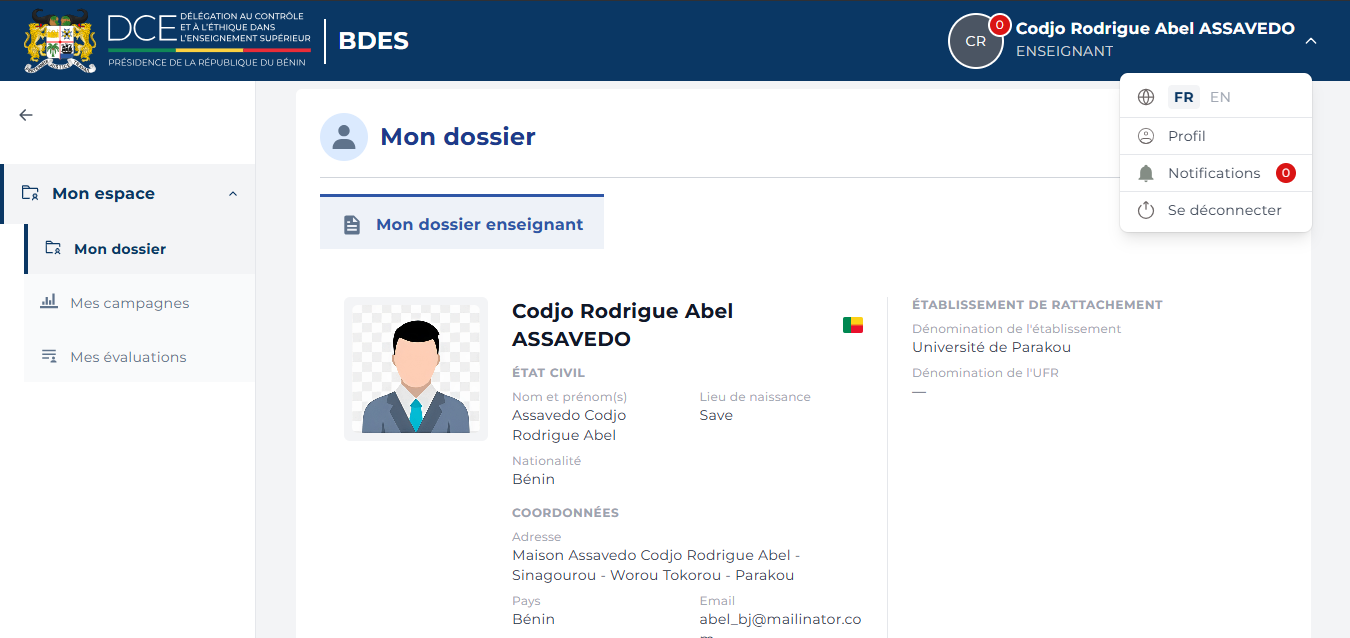Click the Mes évaluations list icon
1350x638 pixels.
coord(49,356)
